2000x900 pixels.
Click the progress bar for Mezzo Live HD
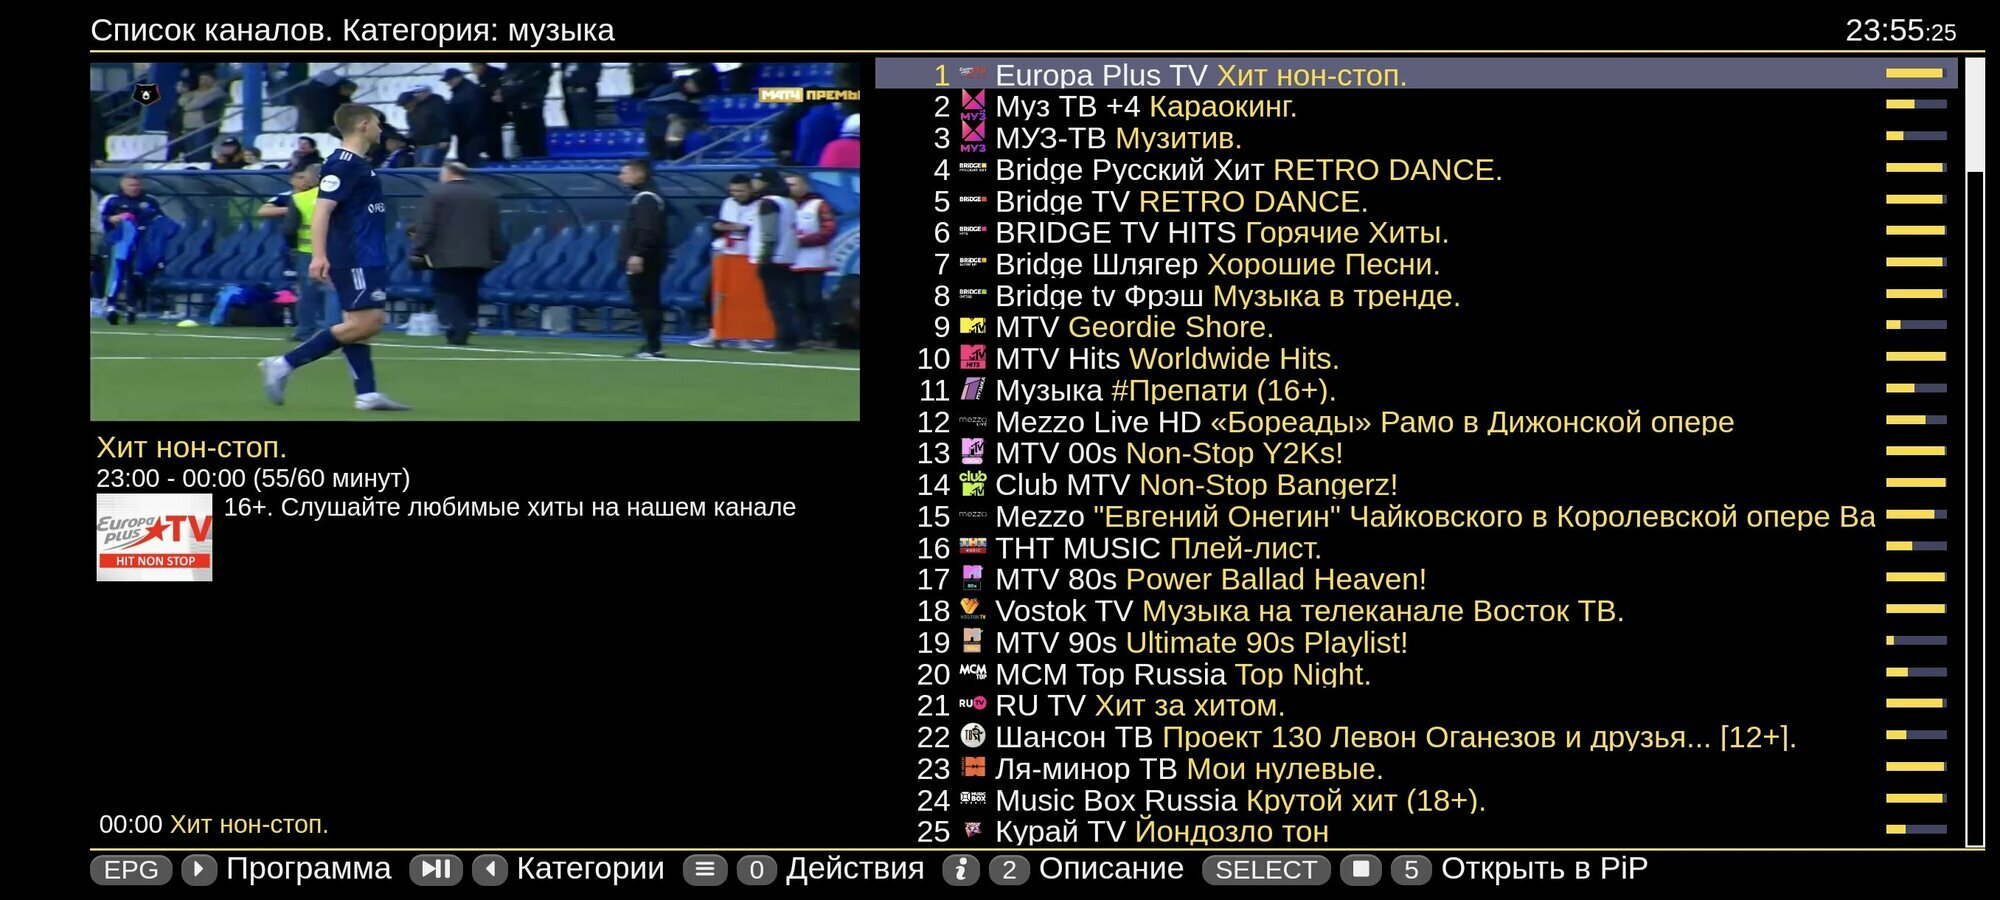coord(1916,420)
